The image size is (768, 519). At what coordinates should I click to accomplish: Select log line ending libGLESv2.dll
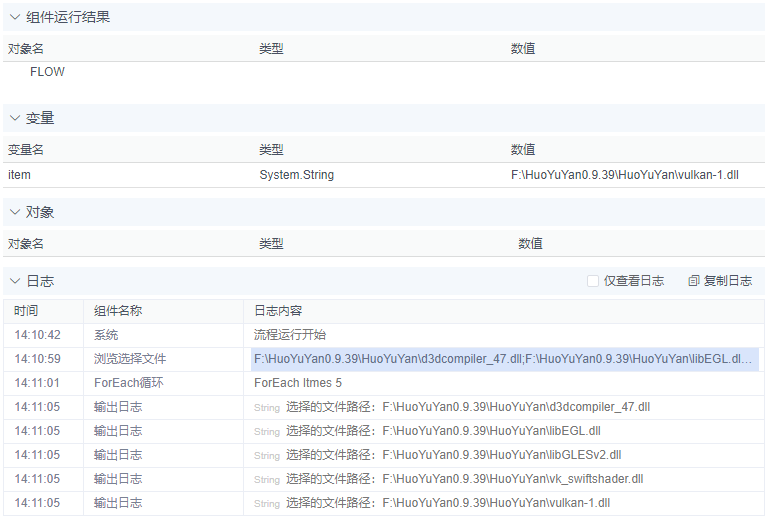384,455
